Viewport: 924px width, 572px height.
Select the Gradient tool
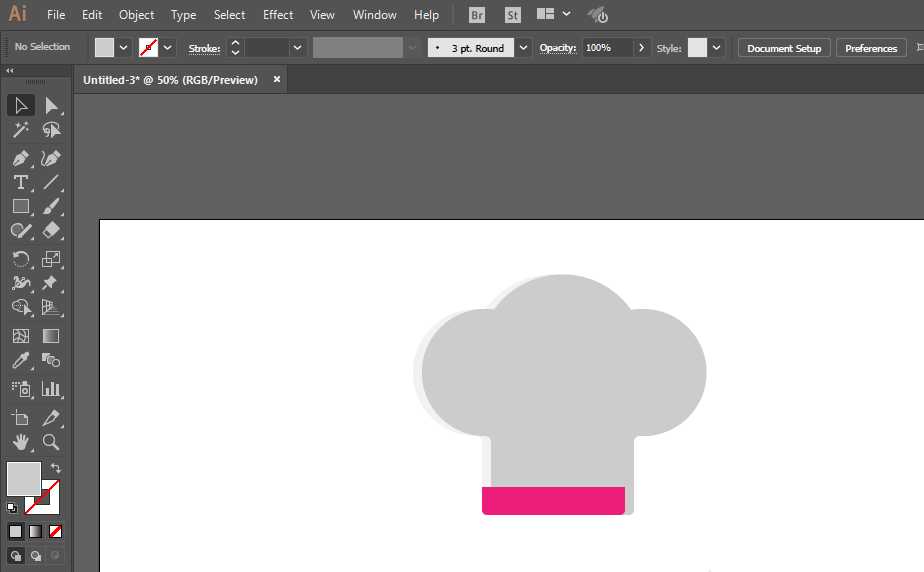(x=51, y=336)
